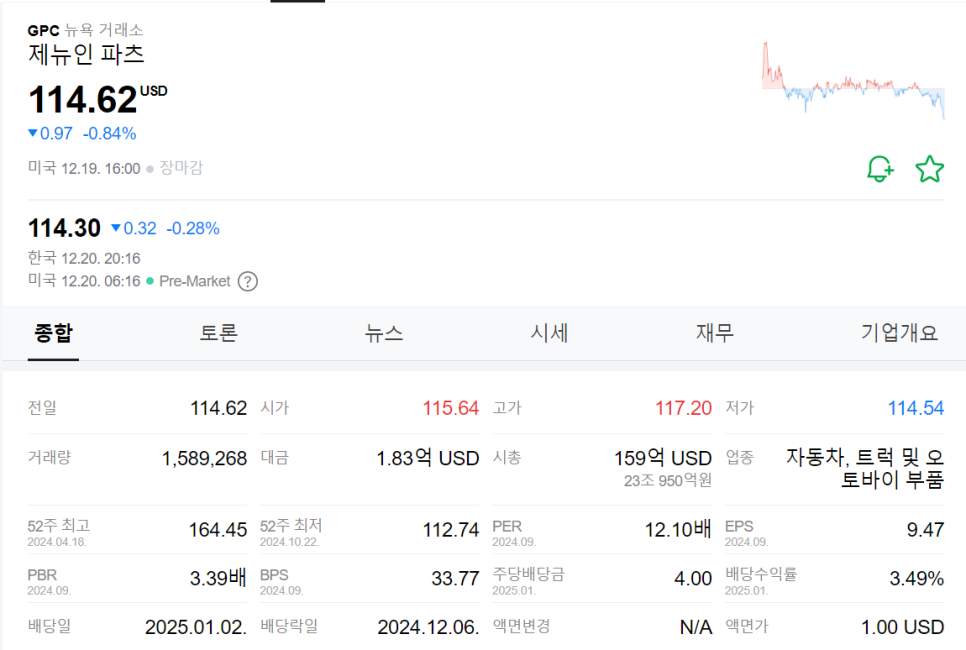Click the blue down arrow beside 0.97
The height and width of the screenshot is (650, 966).
(x=33, y=133)
